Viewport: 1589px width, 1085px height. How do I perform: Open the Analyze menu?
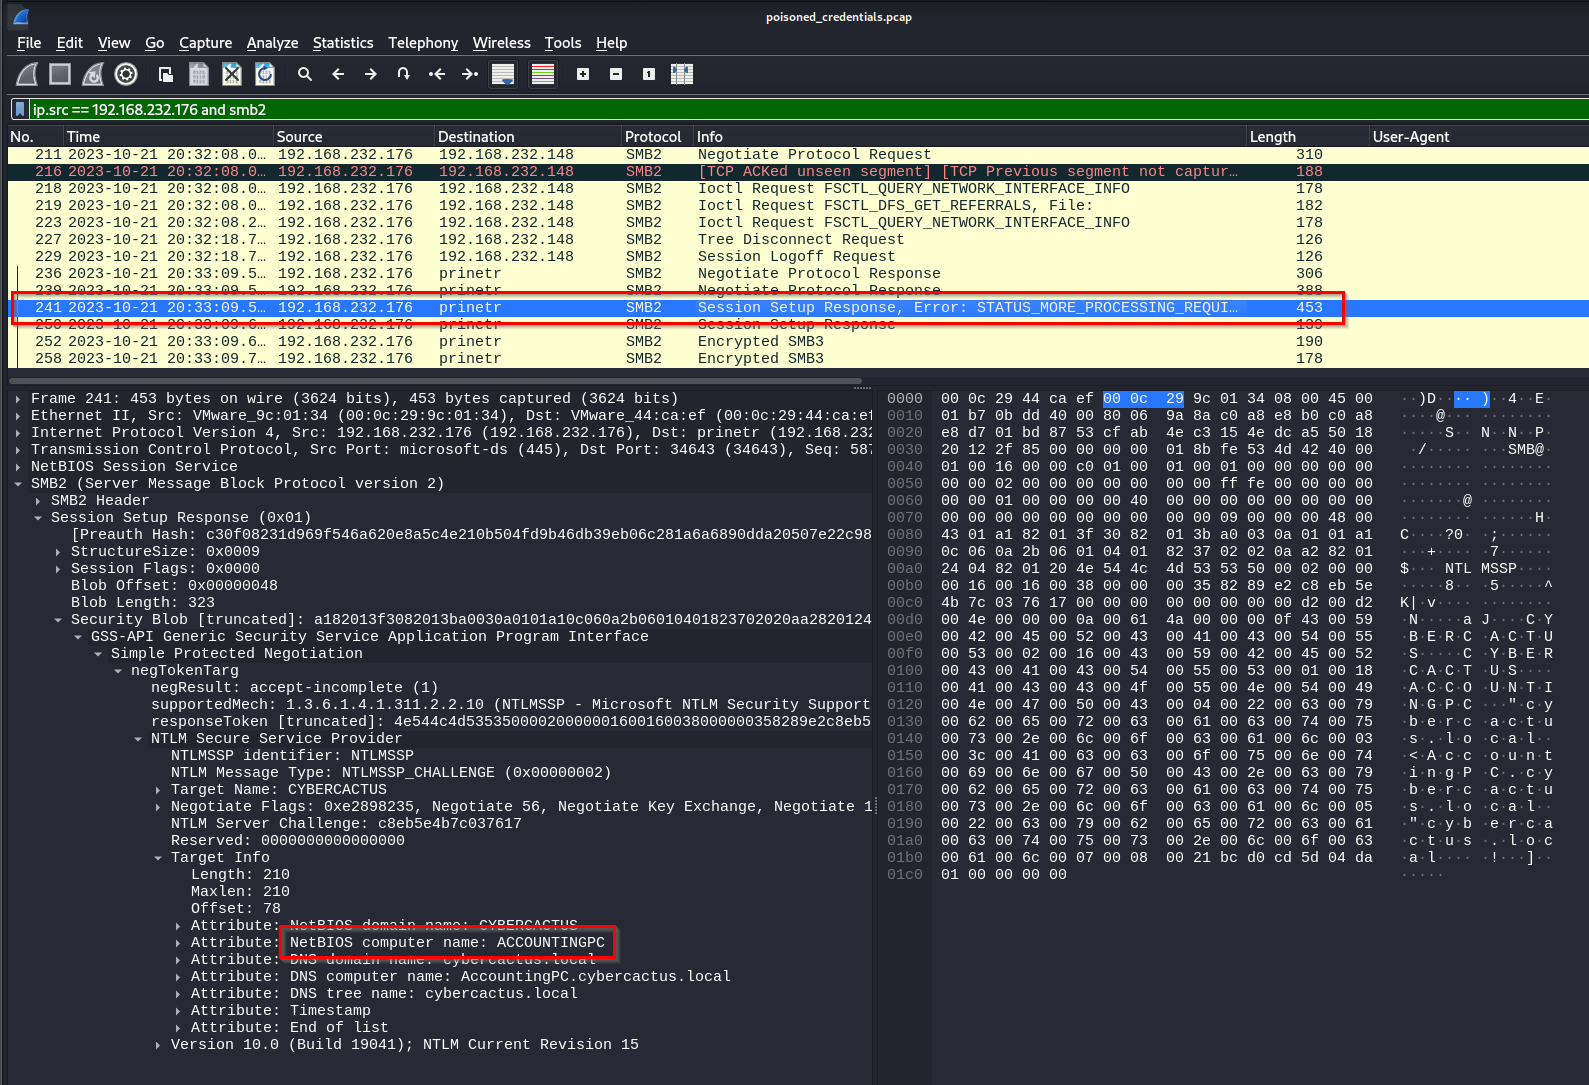pos(272,43)
